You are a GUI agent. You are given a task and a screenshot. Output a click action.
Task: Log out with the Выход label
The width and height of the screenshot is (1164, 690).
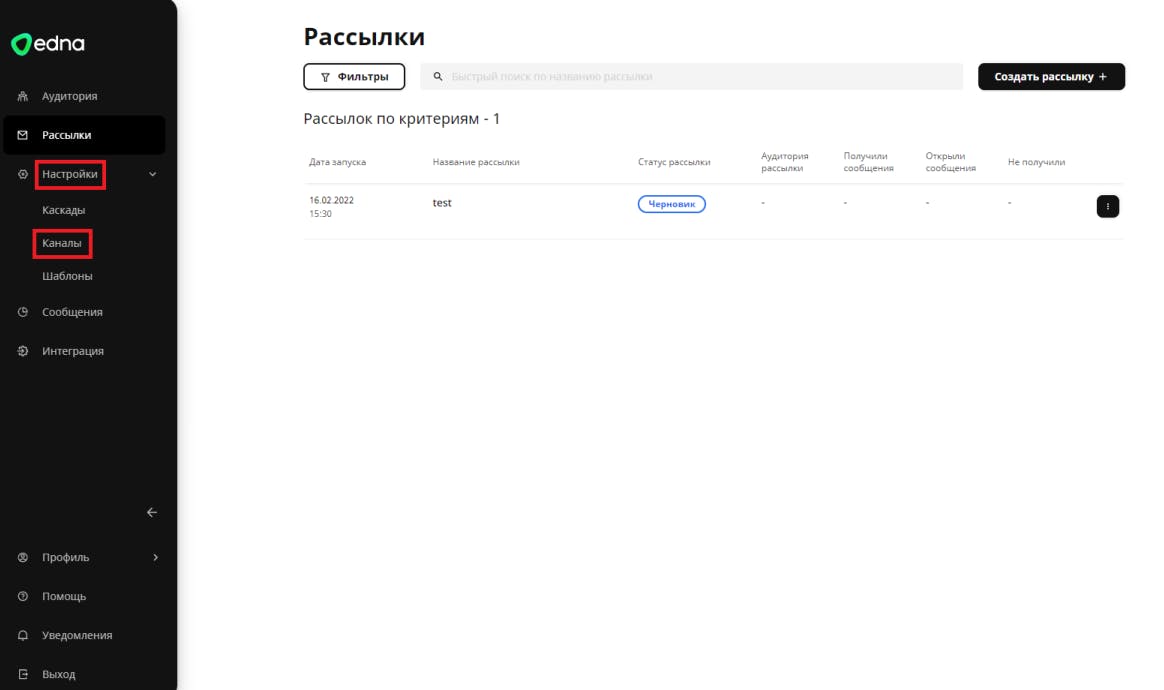pyautogui.click(x=59, y=674)
